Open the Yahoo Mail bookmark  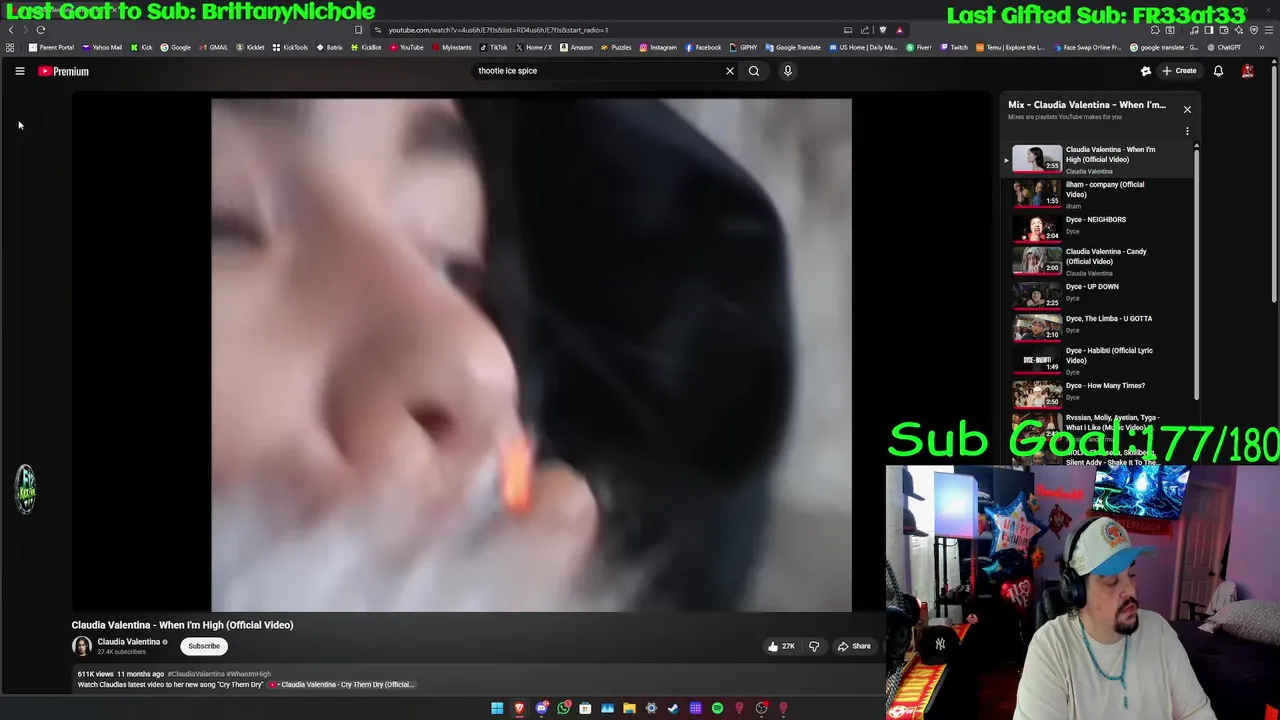point(102,47)
